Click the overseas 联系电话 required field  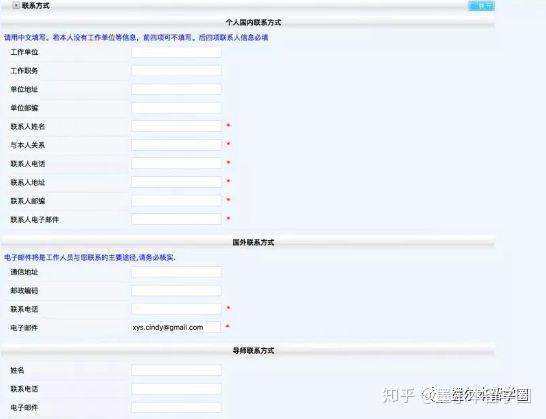click(176, 309)
